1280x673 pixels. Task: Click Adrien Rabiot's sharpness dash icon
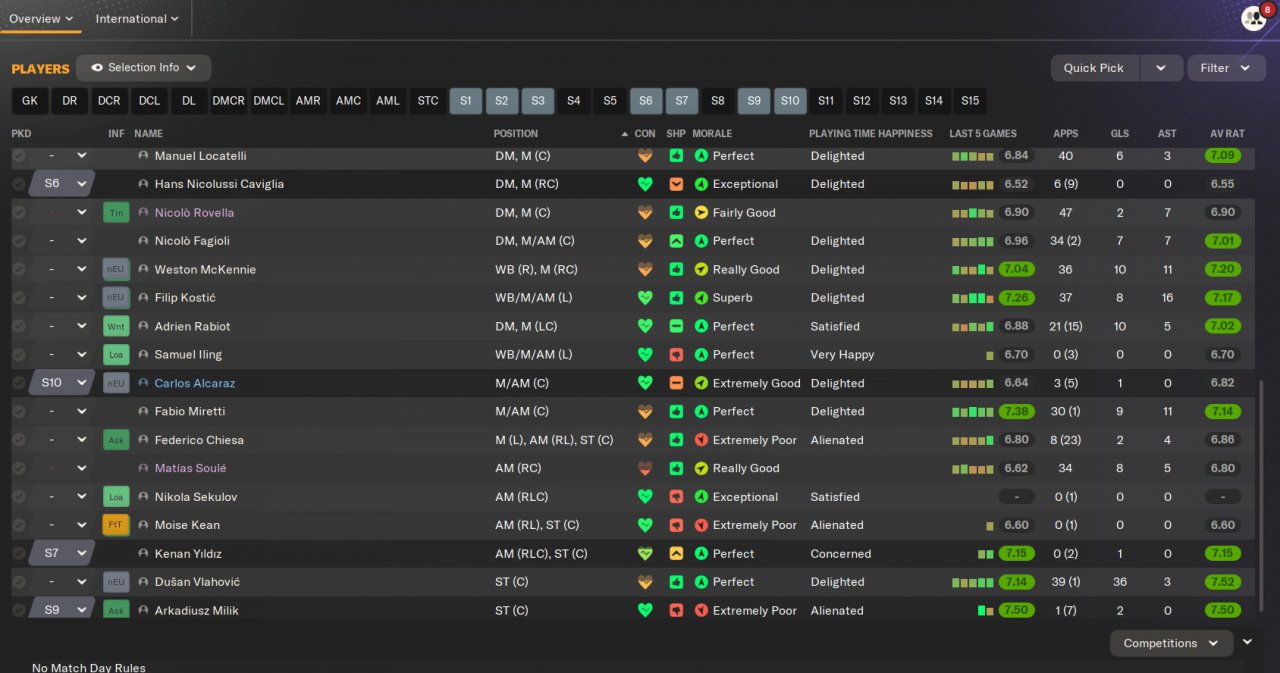[677, 327]
